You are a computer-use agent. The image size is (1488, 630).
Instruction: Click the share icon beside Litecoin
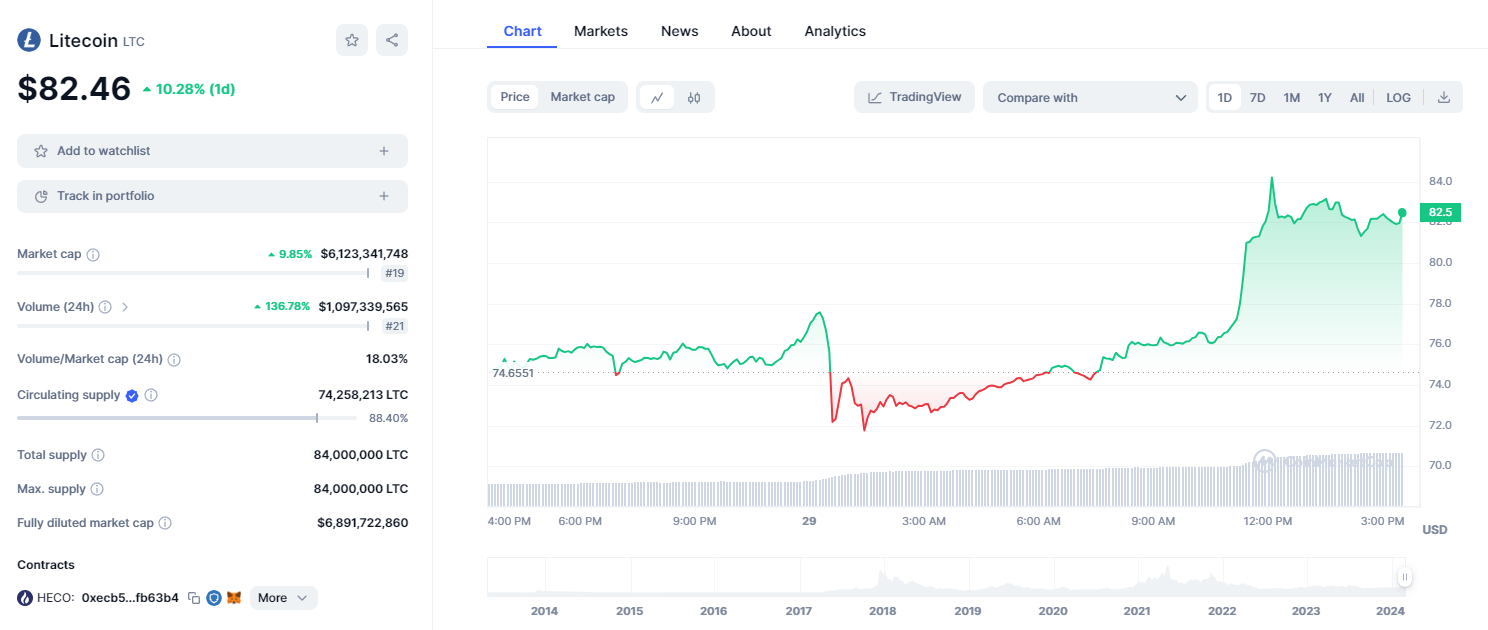click(392, 40)
